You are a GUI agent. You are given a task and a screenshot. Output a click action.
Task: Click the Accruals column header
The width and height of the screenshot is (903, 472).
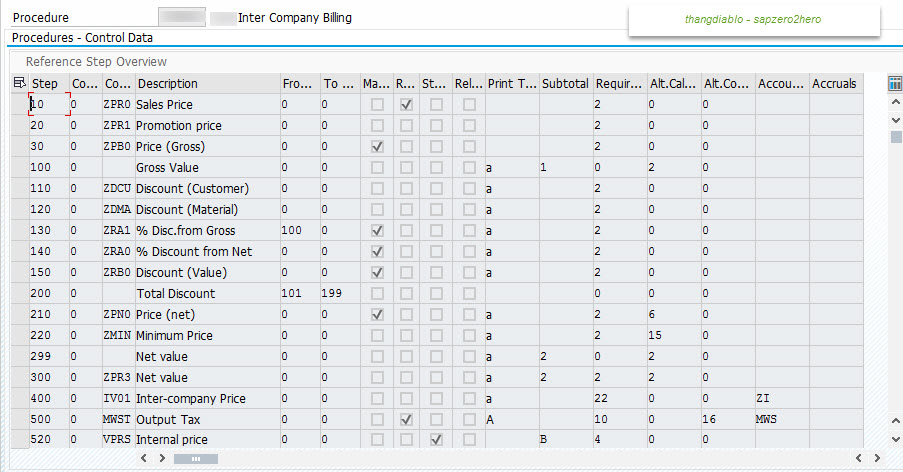pos(834,84)
